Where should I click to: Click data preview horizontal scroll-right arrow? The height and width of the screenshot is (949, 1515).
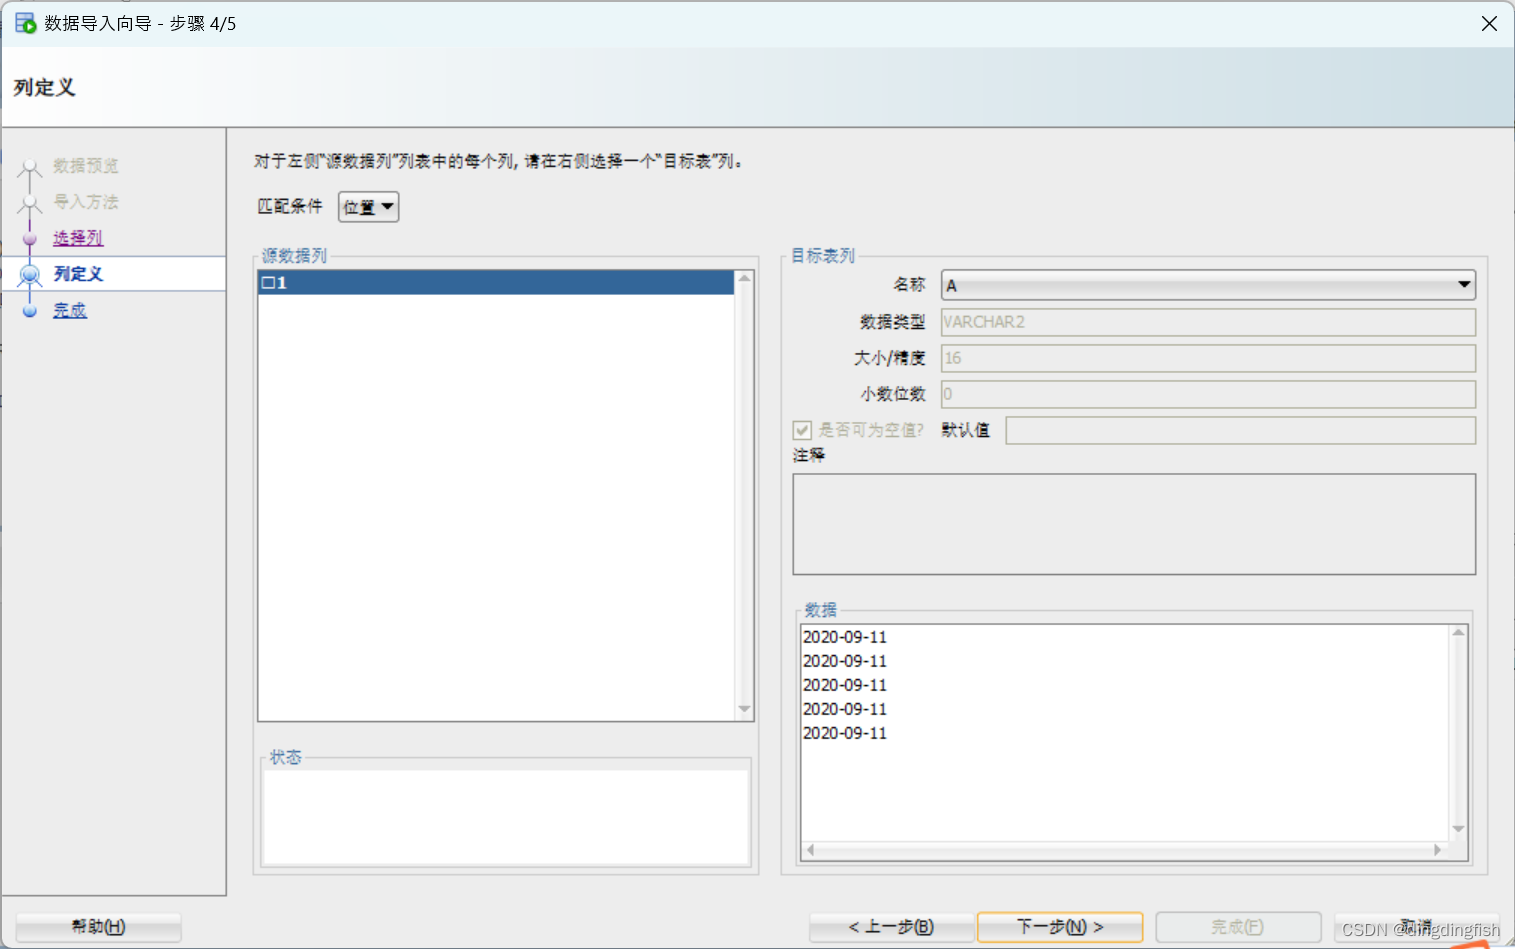pos(1438,850)
